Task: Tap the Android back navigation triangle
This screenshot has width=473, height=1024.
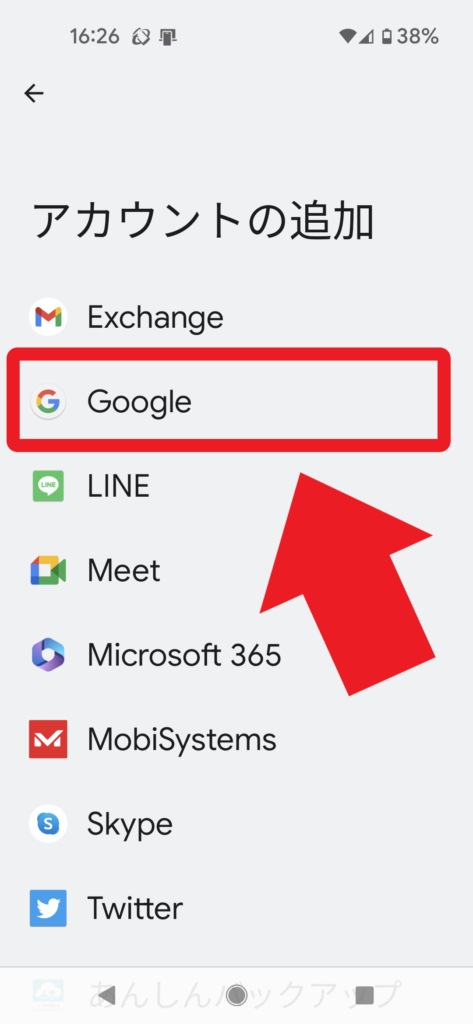Action: (x=106, y=995)
